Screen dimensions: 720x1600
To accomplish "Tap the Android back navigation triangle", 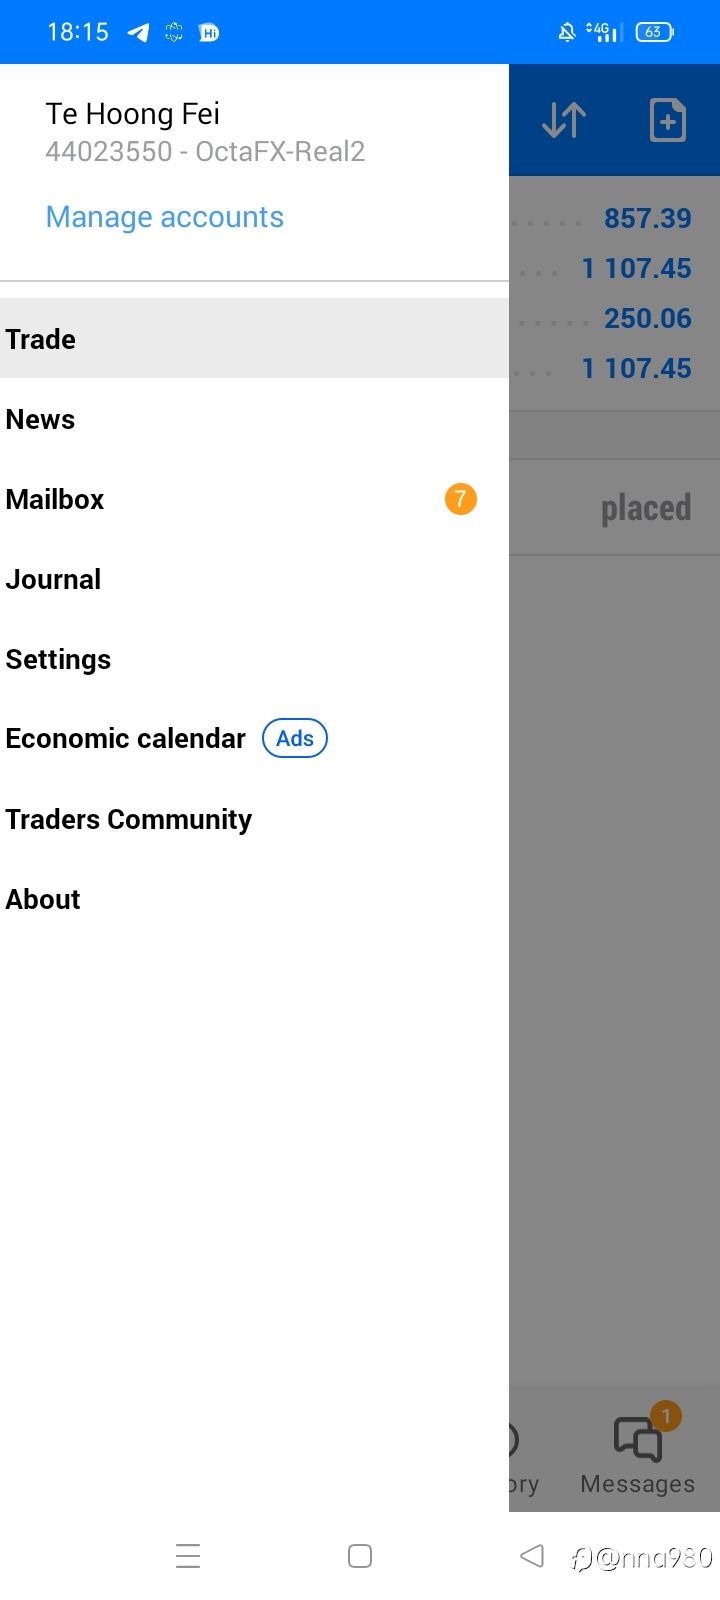I will [x=532, y=1556].
